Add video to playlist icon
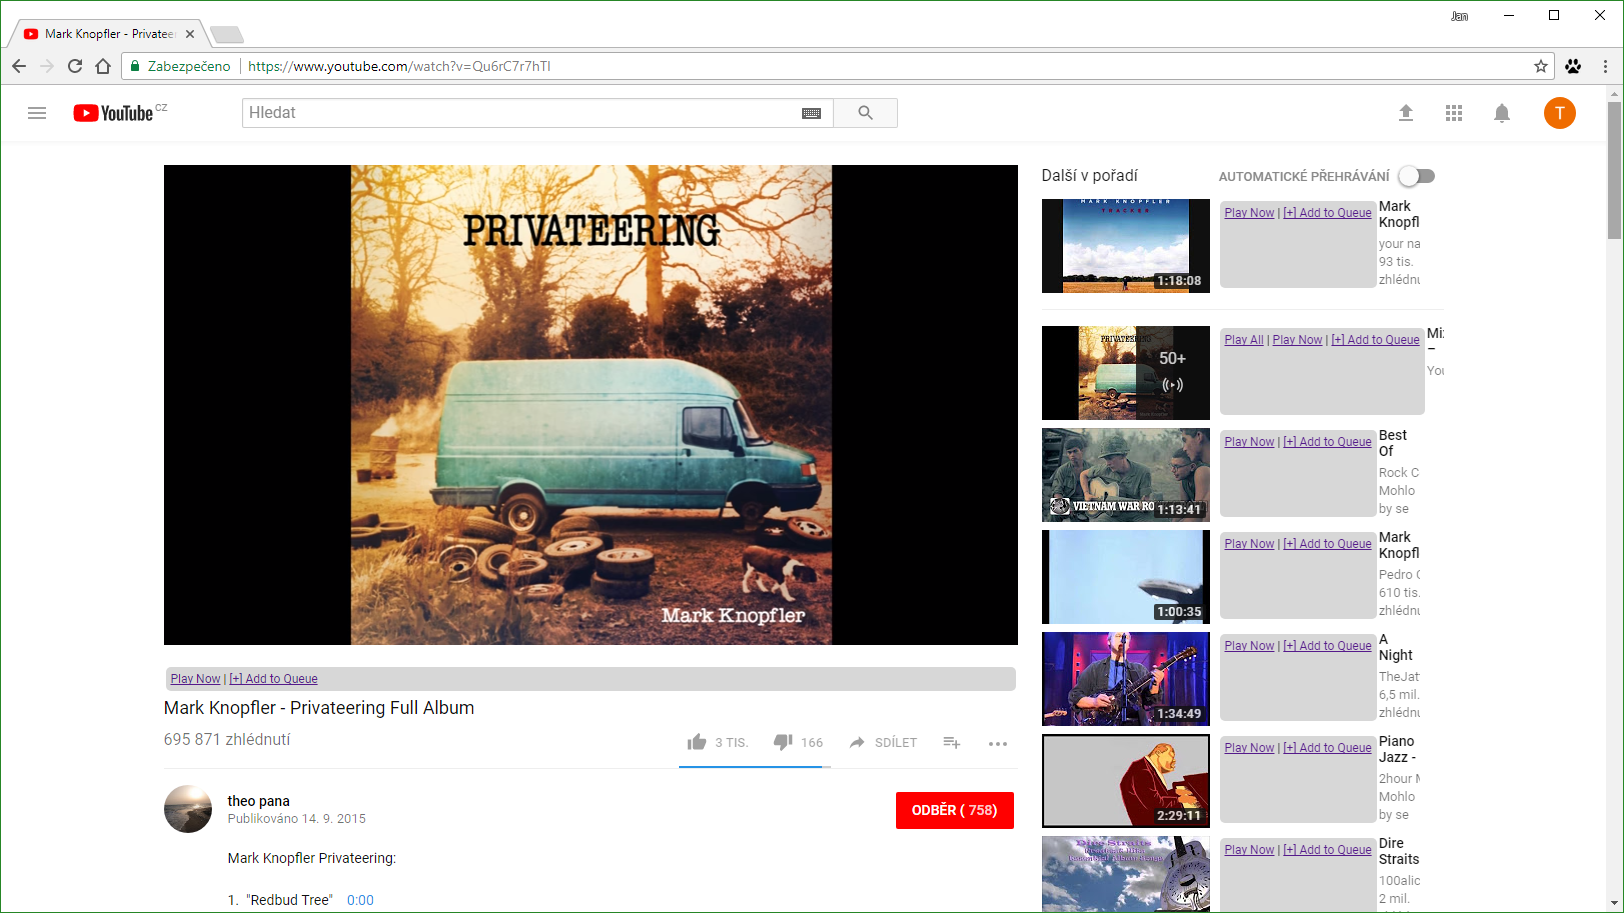1624x913 pixels. pos(952,742)
